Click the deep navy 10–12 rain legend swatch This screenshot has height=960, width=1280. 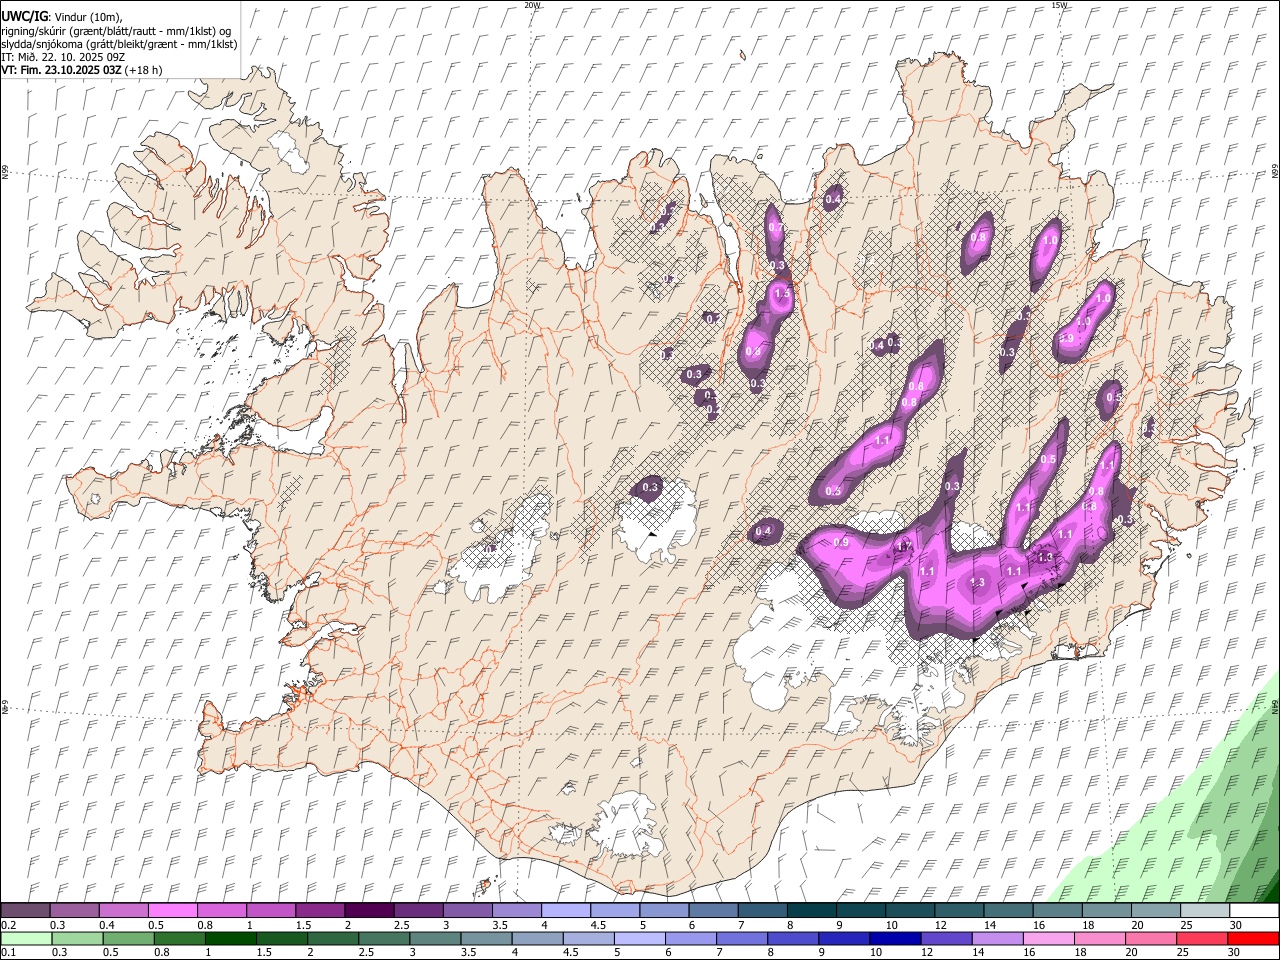coord(895,938)
